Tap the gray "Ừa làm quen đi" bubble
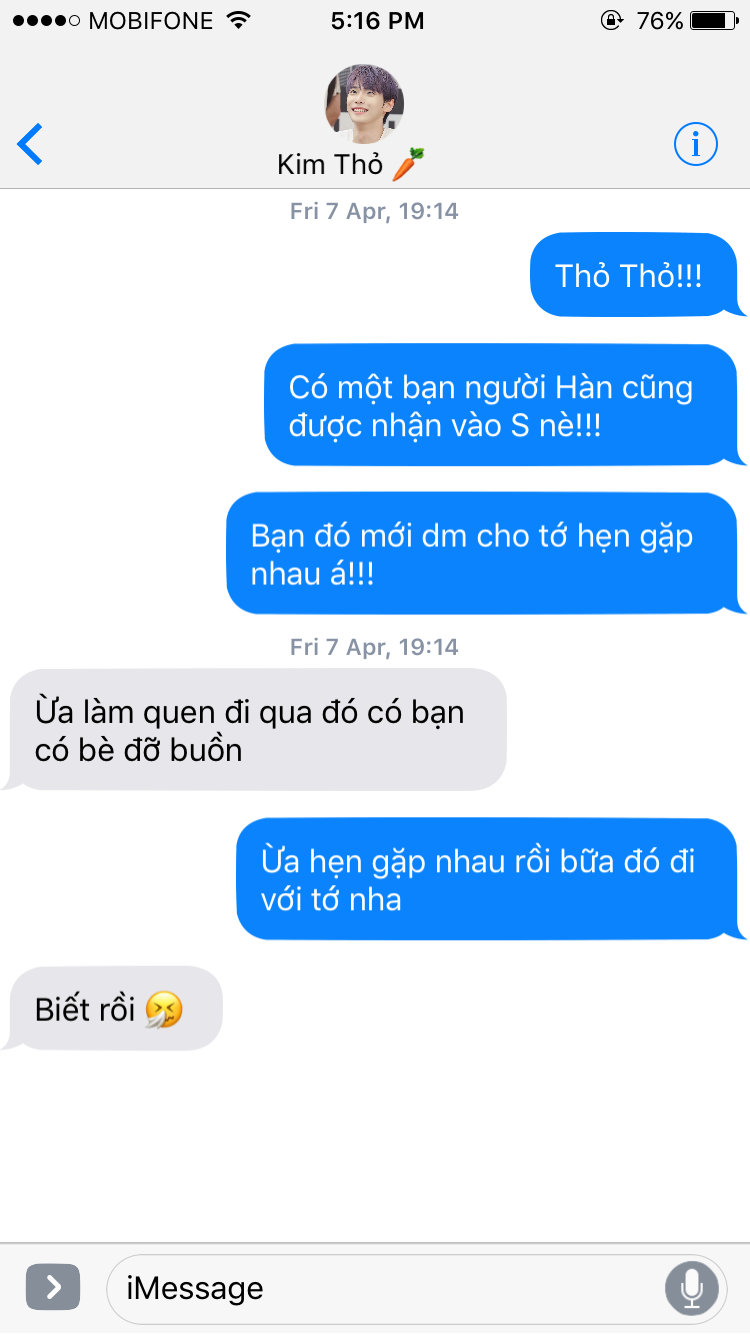Viewport: 750px width, 1334px height. coord(256,729)
